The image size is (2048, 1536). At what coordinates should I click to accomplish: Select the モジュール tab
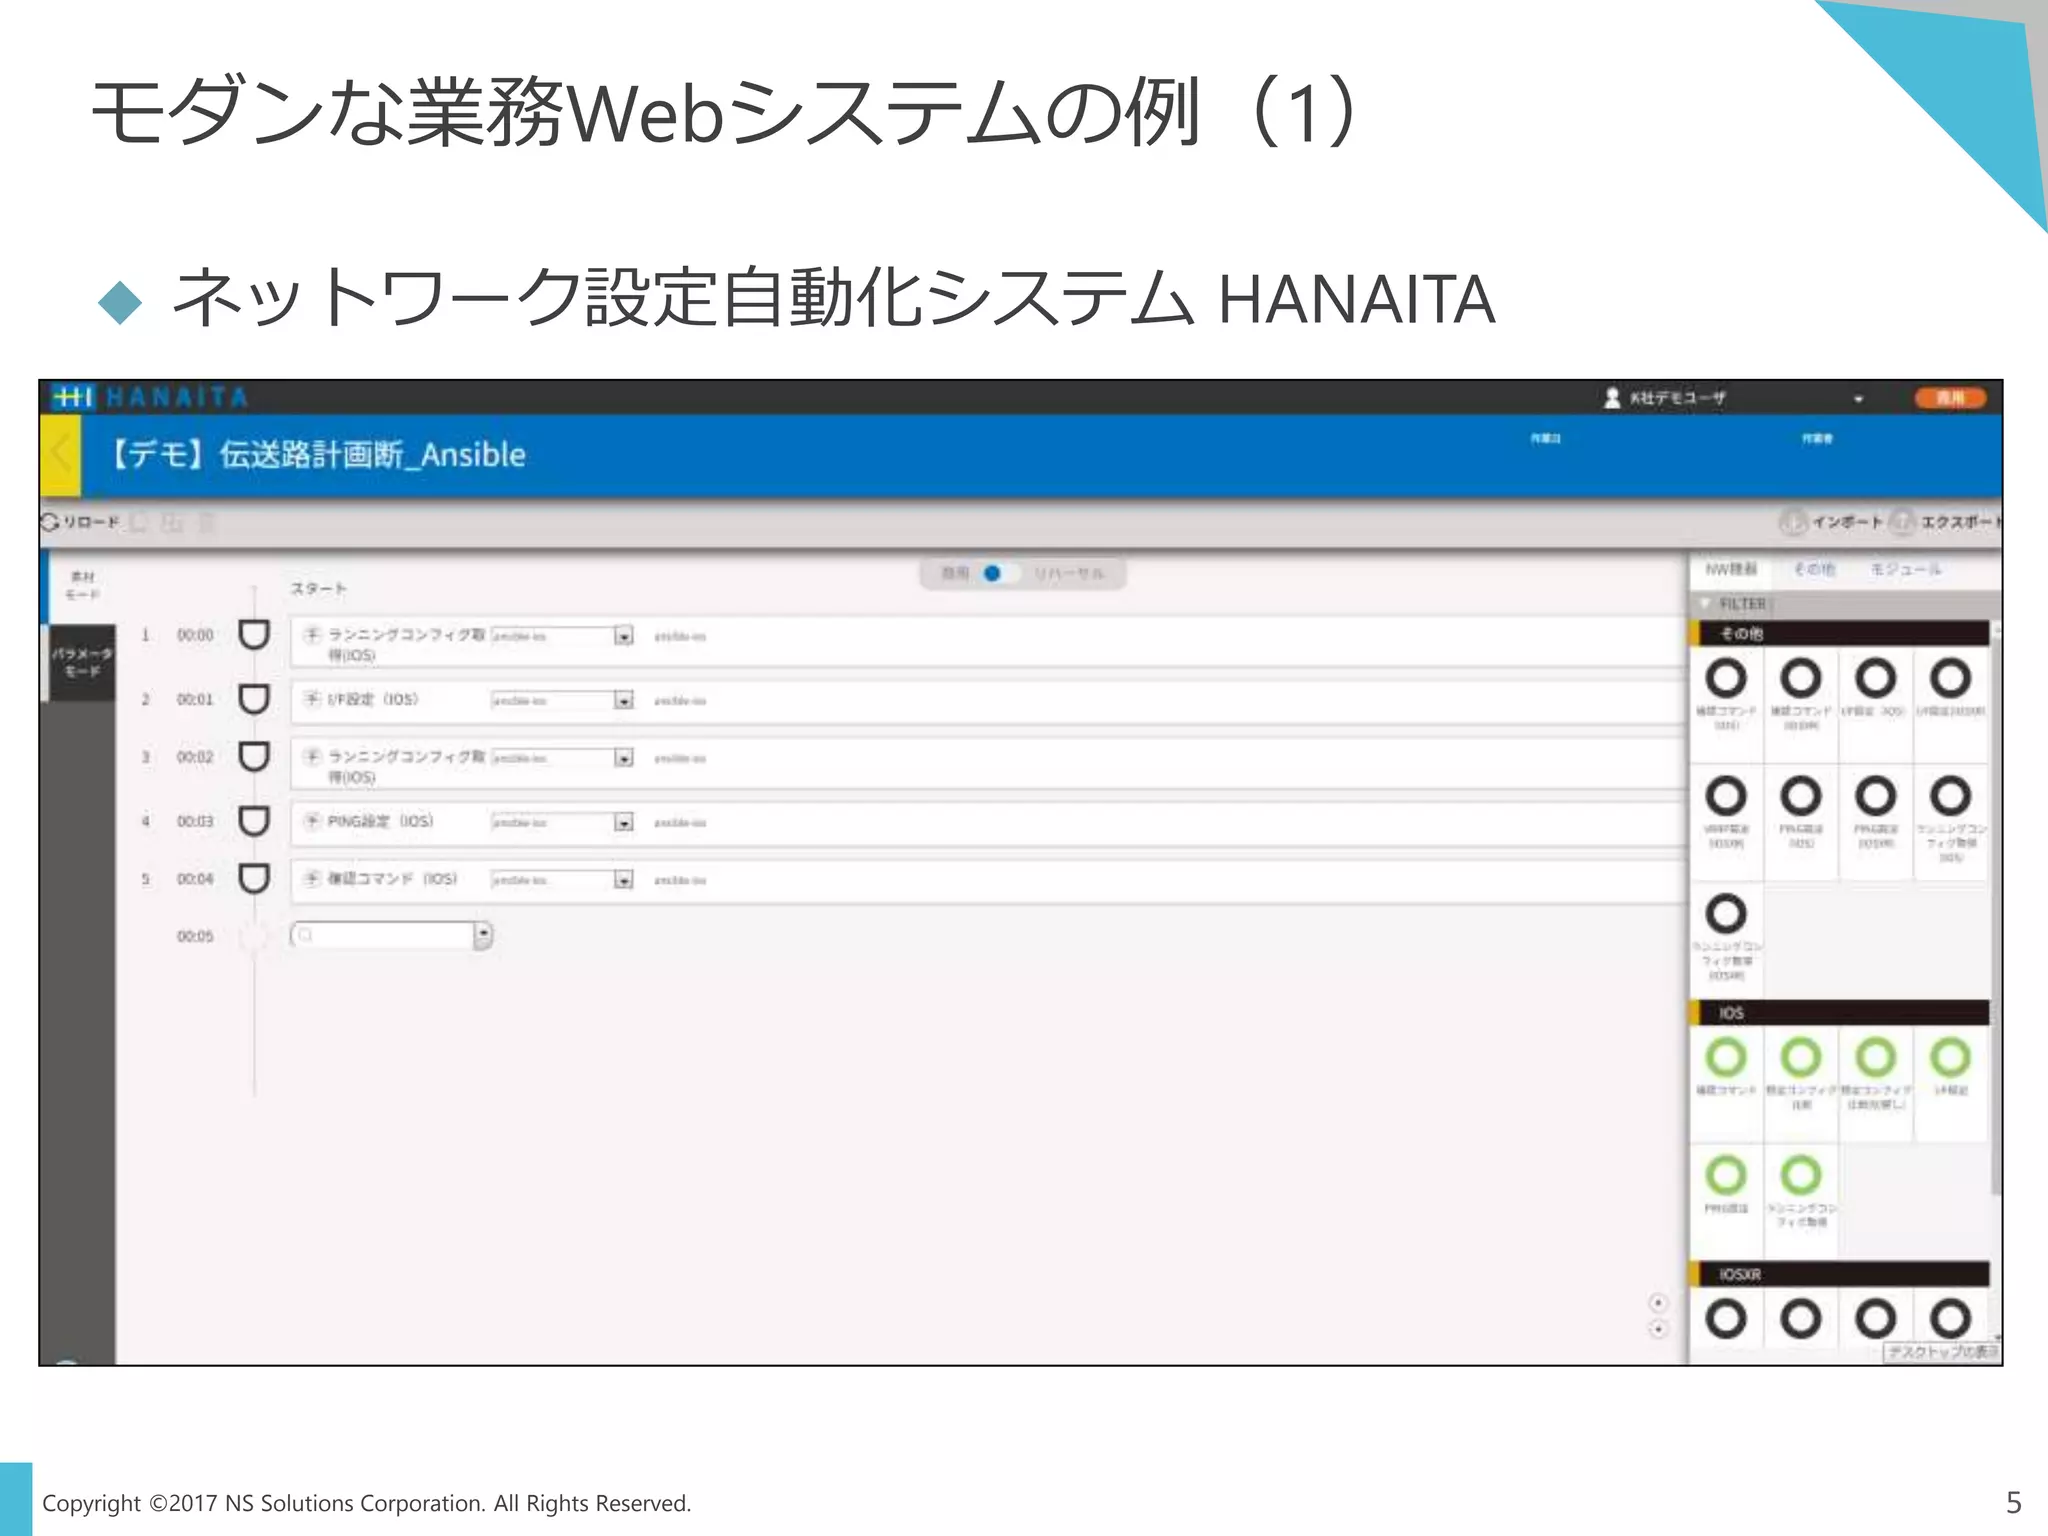[1905, 569]
